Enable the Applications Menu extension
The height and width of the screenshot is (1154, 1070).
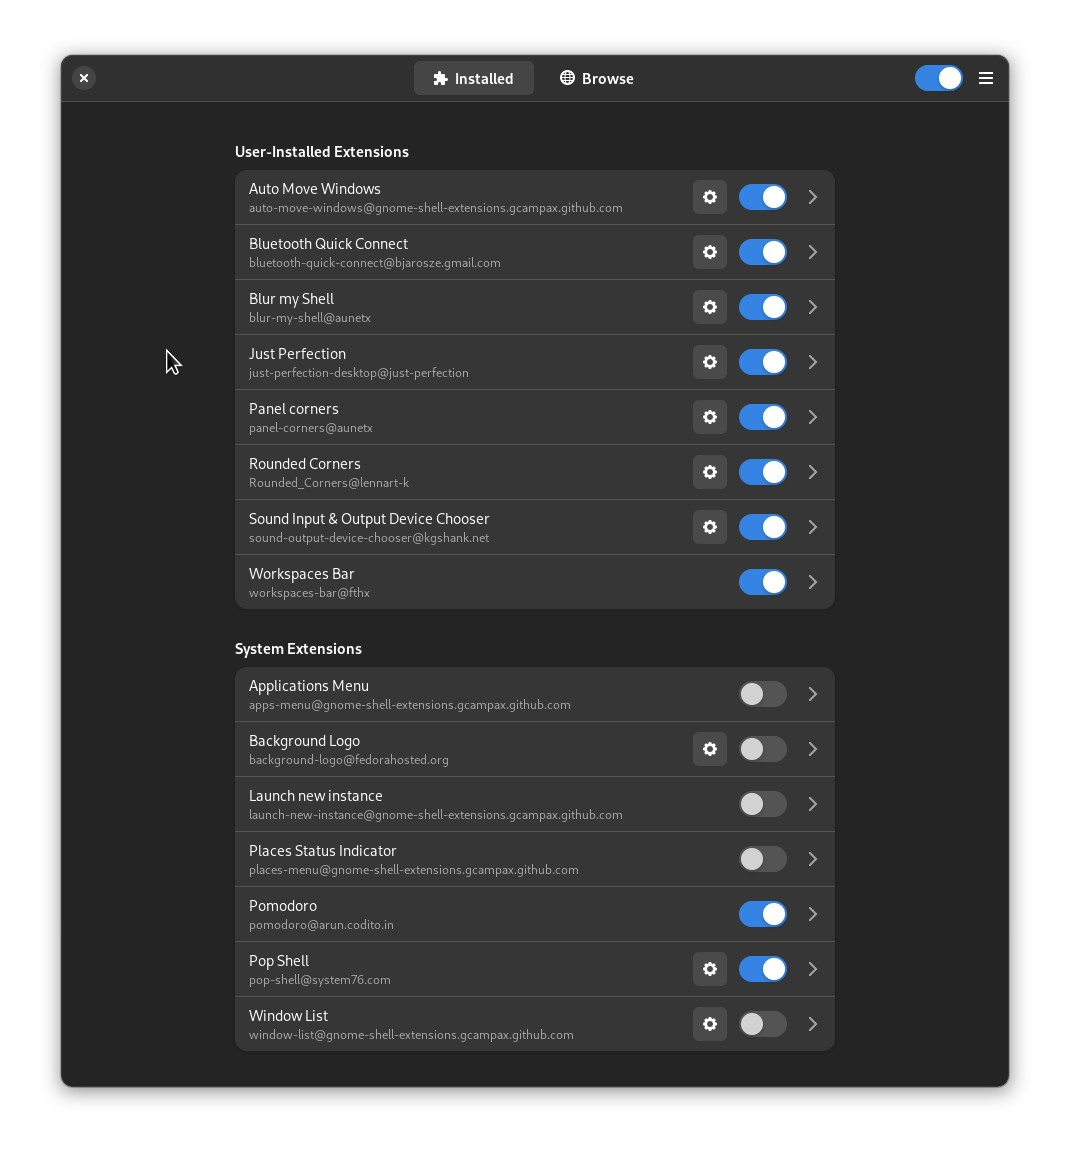coord(762,694)
